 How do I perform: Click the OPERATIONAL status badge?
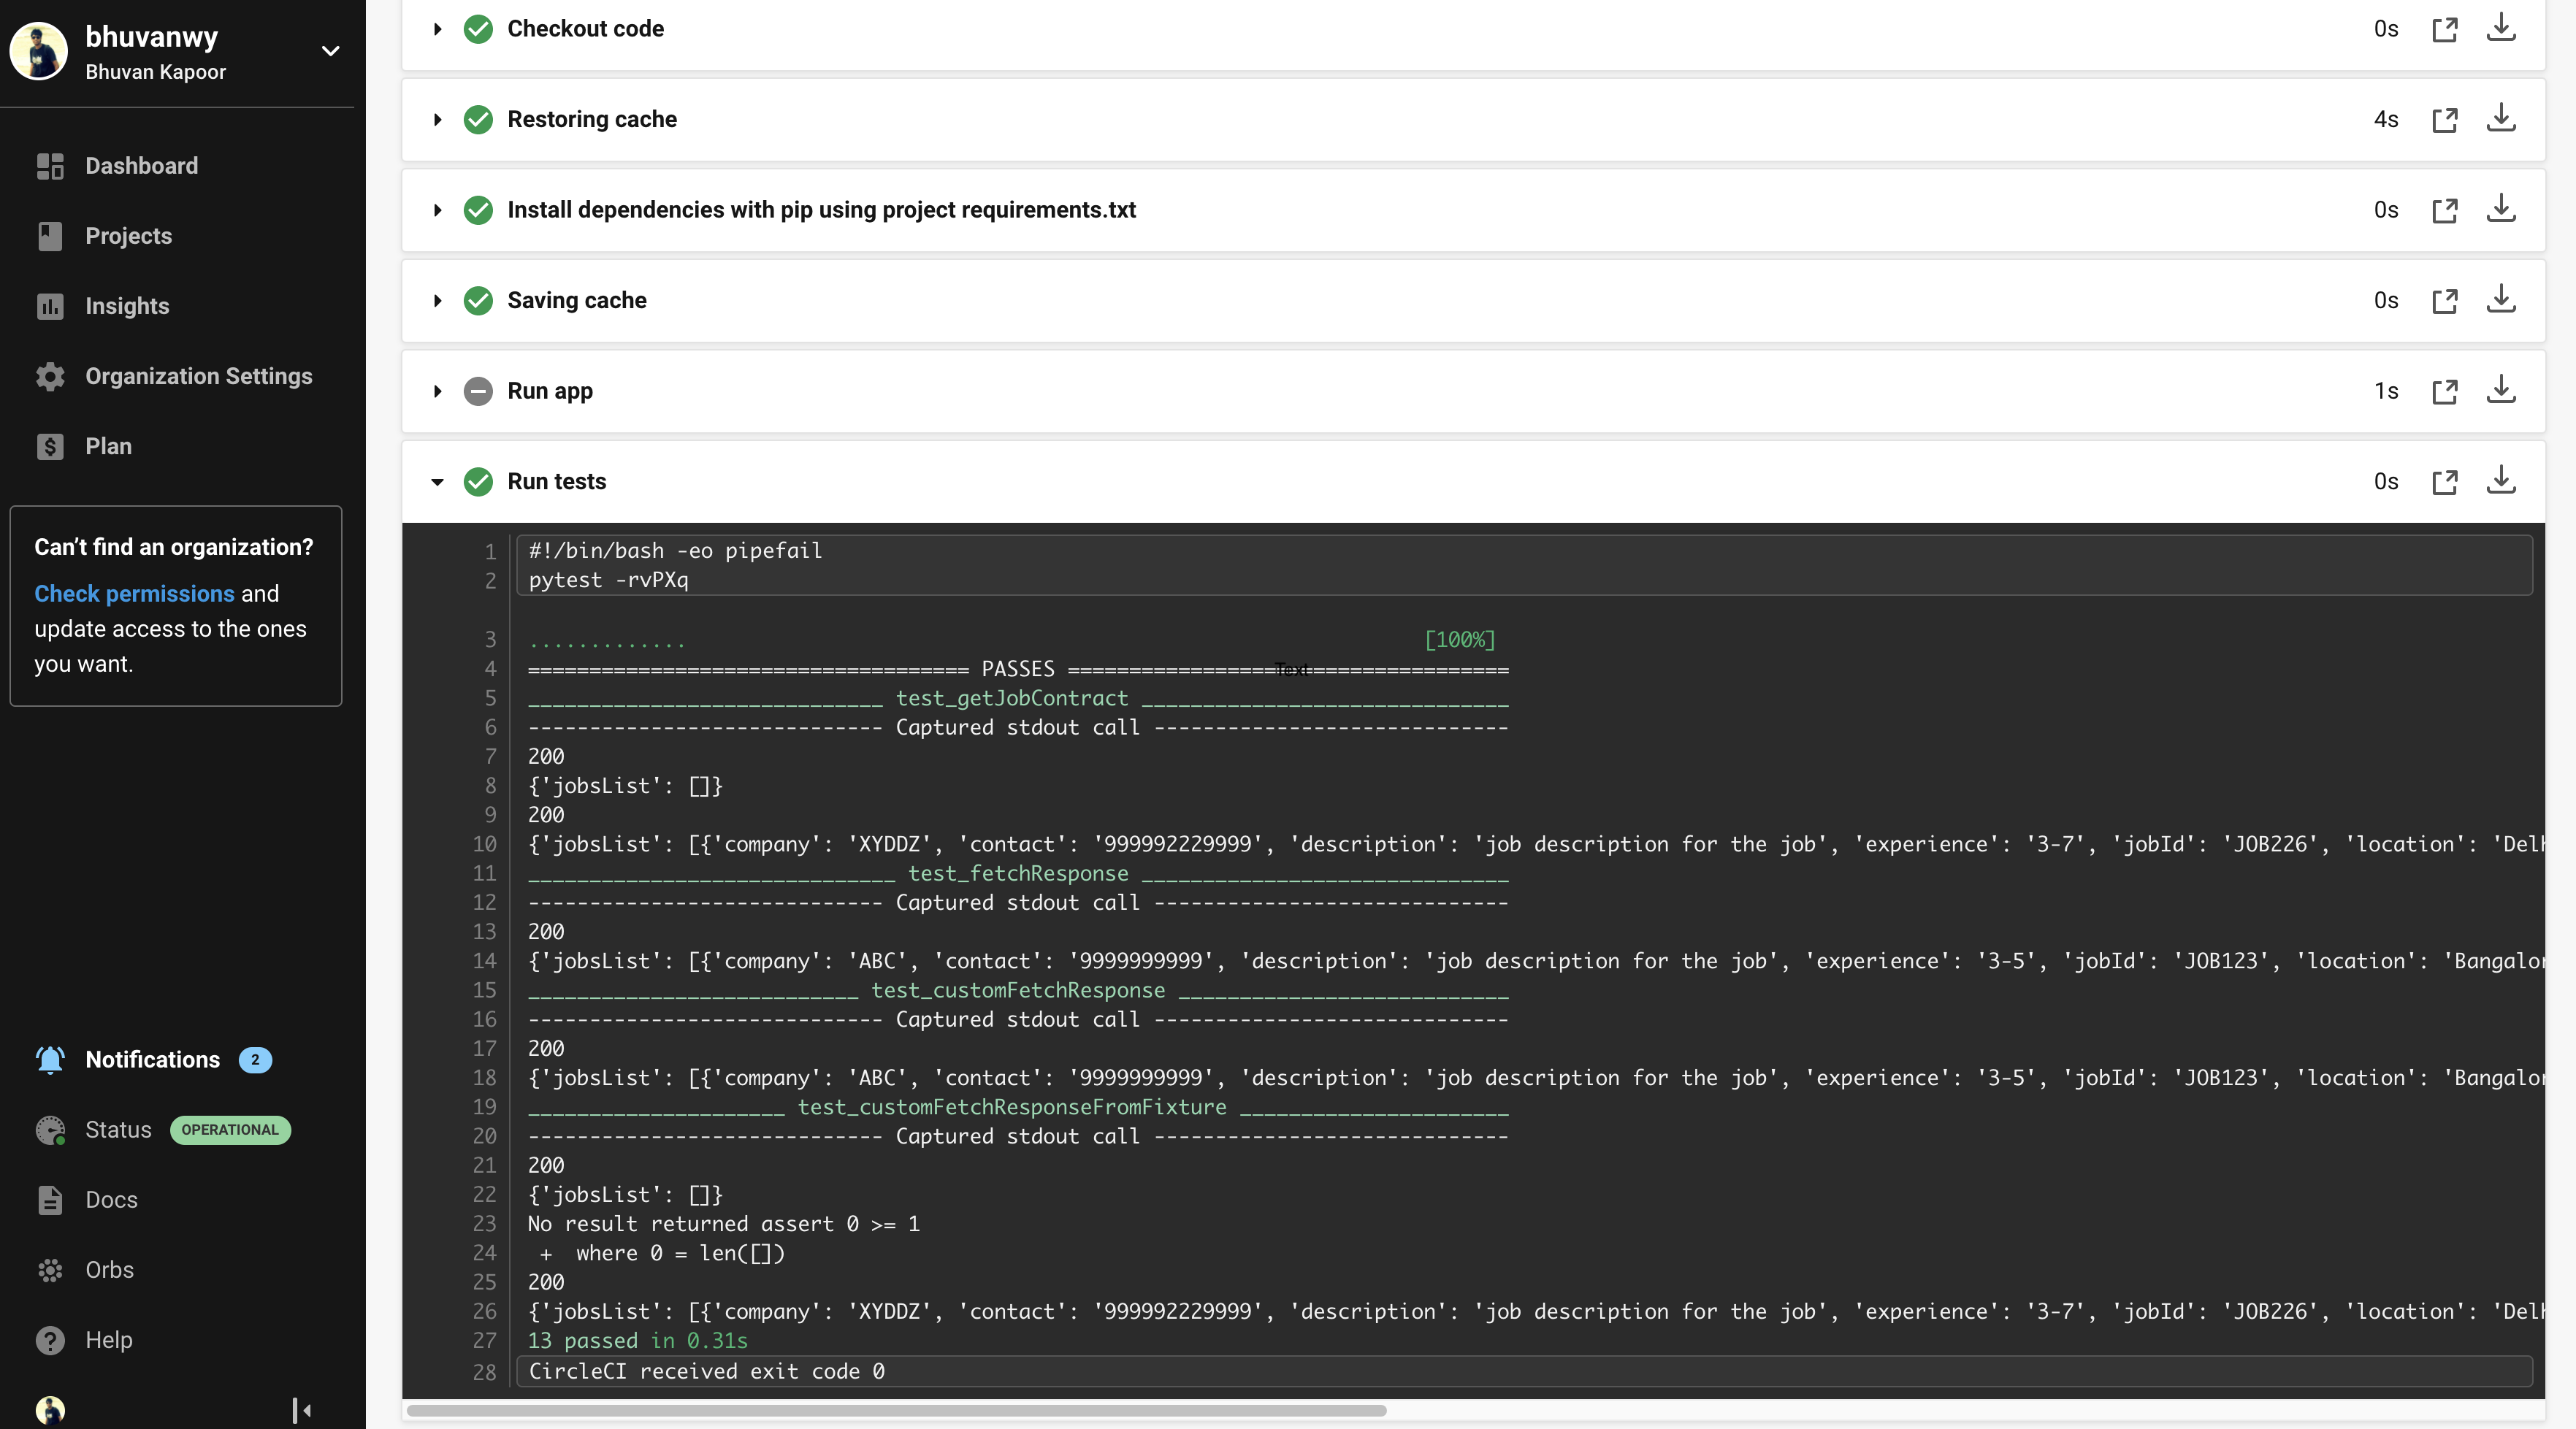(x=230, y=1130)
